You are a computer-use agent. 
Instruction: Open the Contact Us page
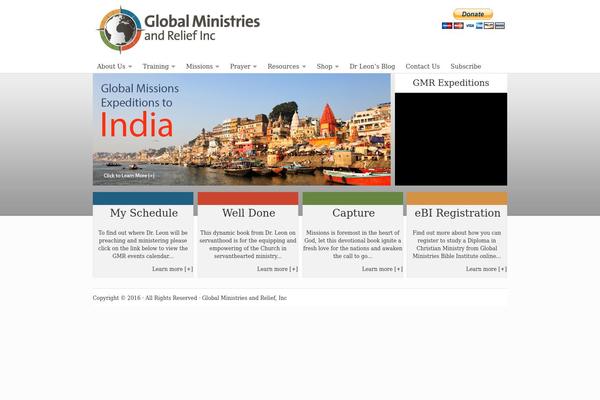pyautogui.click(x=422, y=66)
